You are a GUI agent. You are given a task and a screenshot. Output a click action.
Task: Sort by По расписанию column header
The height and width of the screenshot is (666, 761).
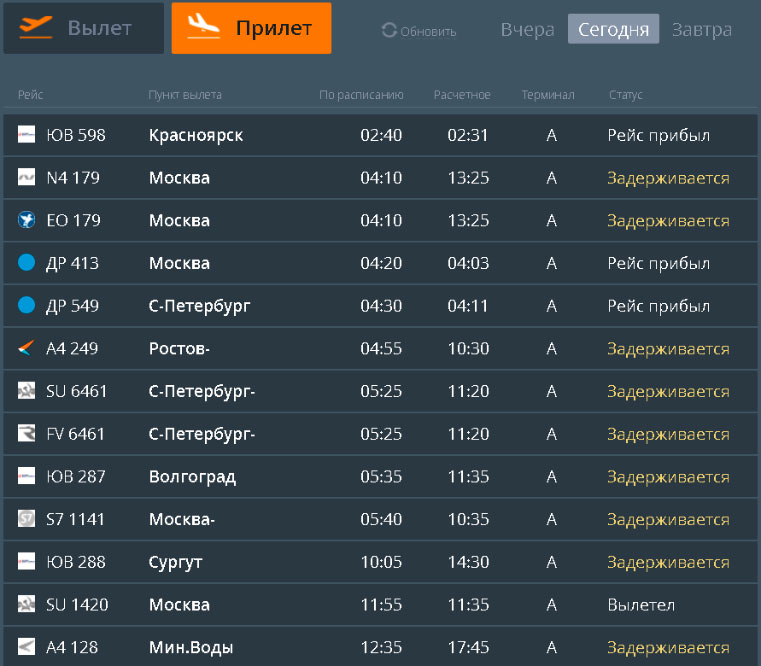pyautogui.click(x=361, y=95)
